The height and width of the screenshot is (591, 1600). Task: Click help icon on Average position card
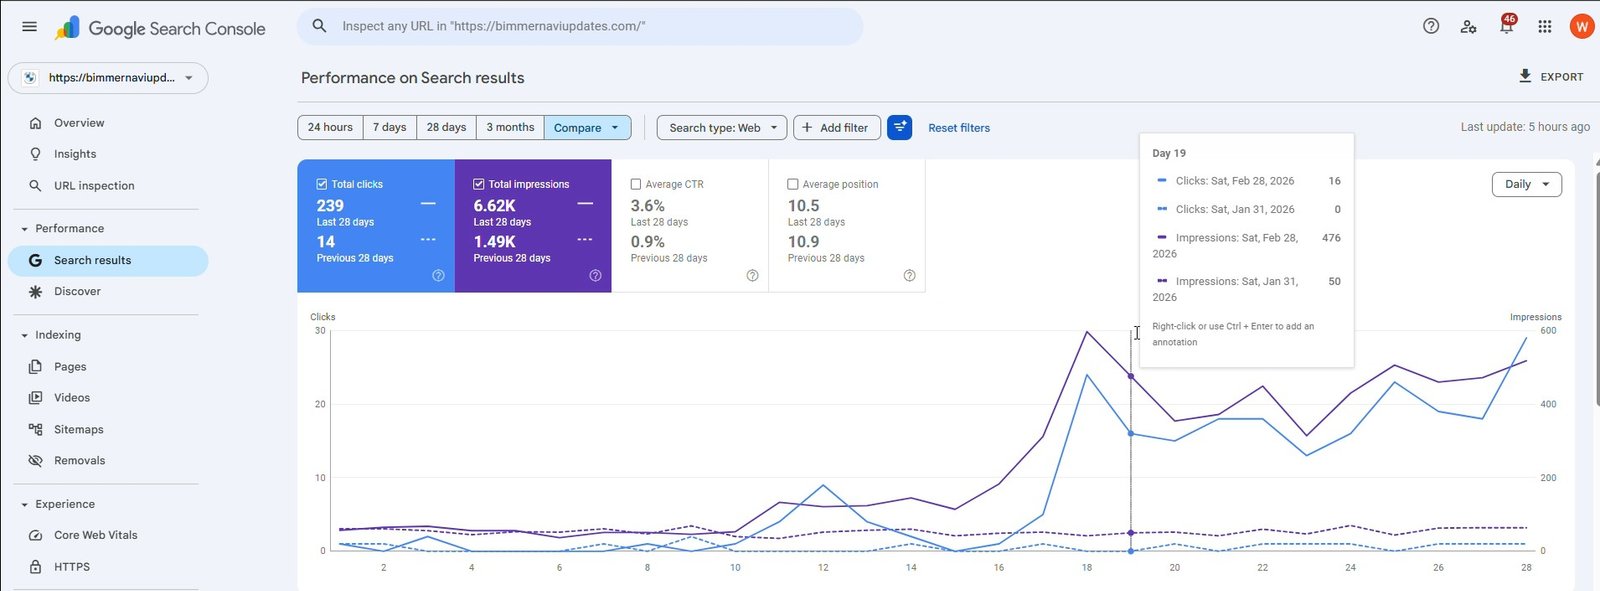(909, 275)
